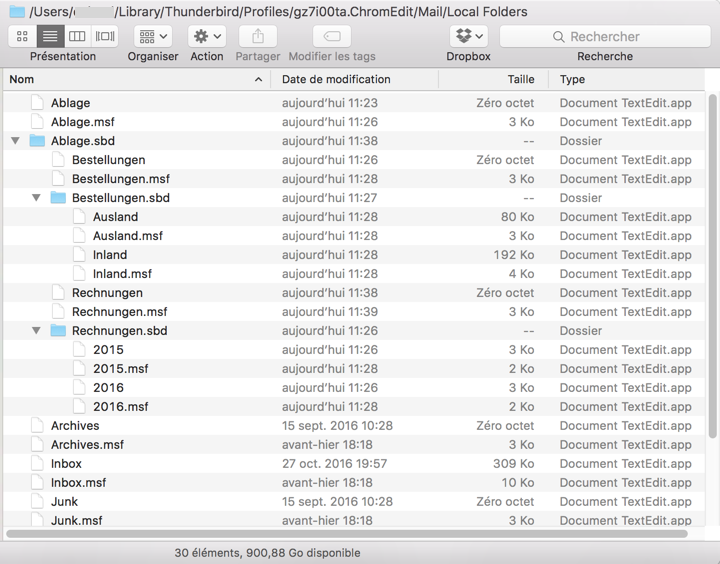This screenshot has width=720, height=564.
Task: Select the Bestellungen.sbd folder icon
Action: click(58, 197)
